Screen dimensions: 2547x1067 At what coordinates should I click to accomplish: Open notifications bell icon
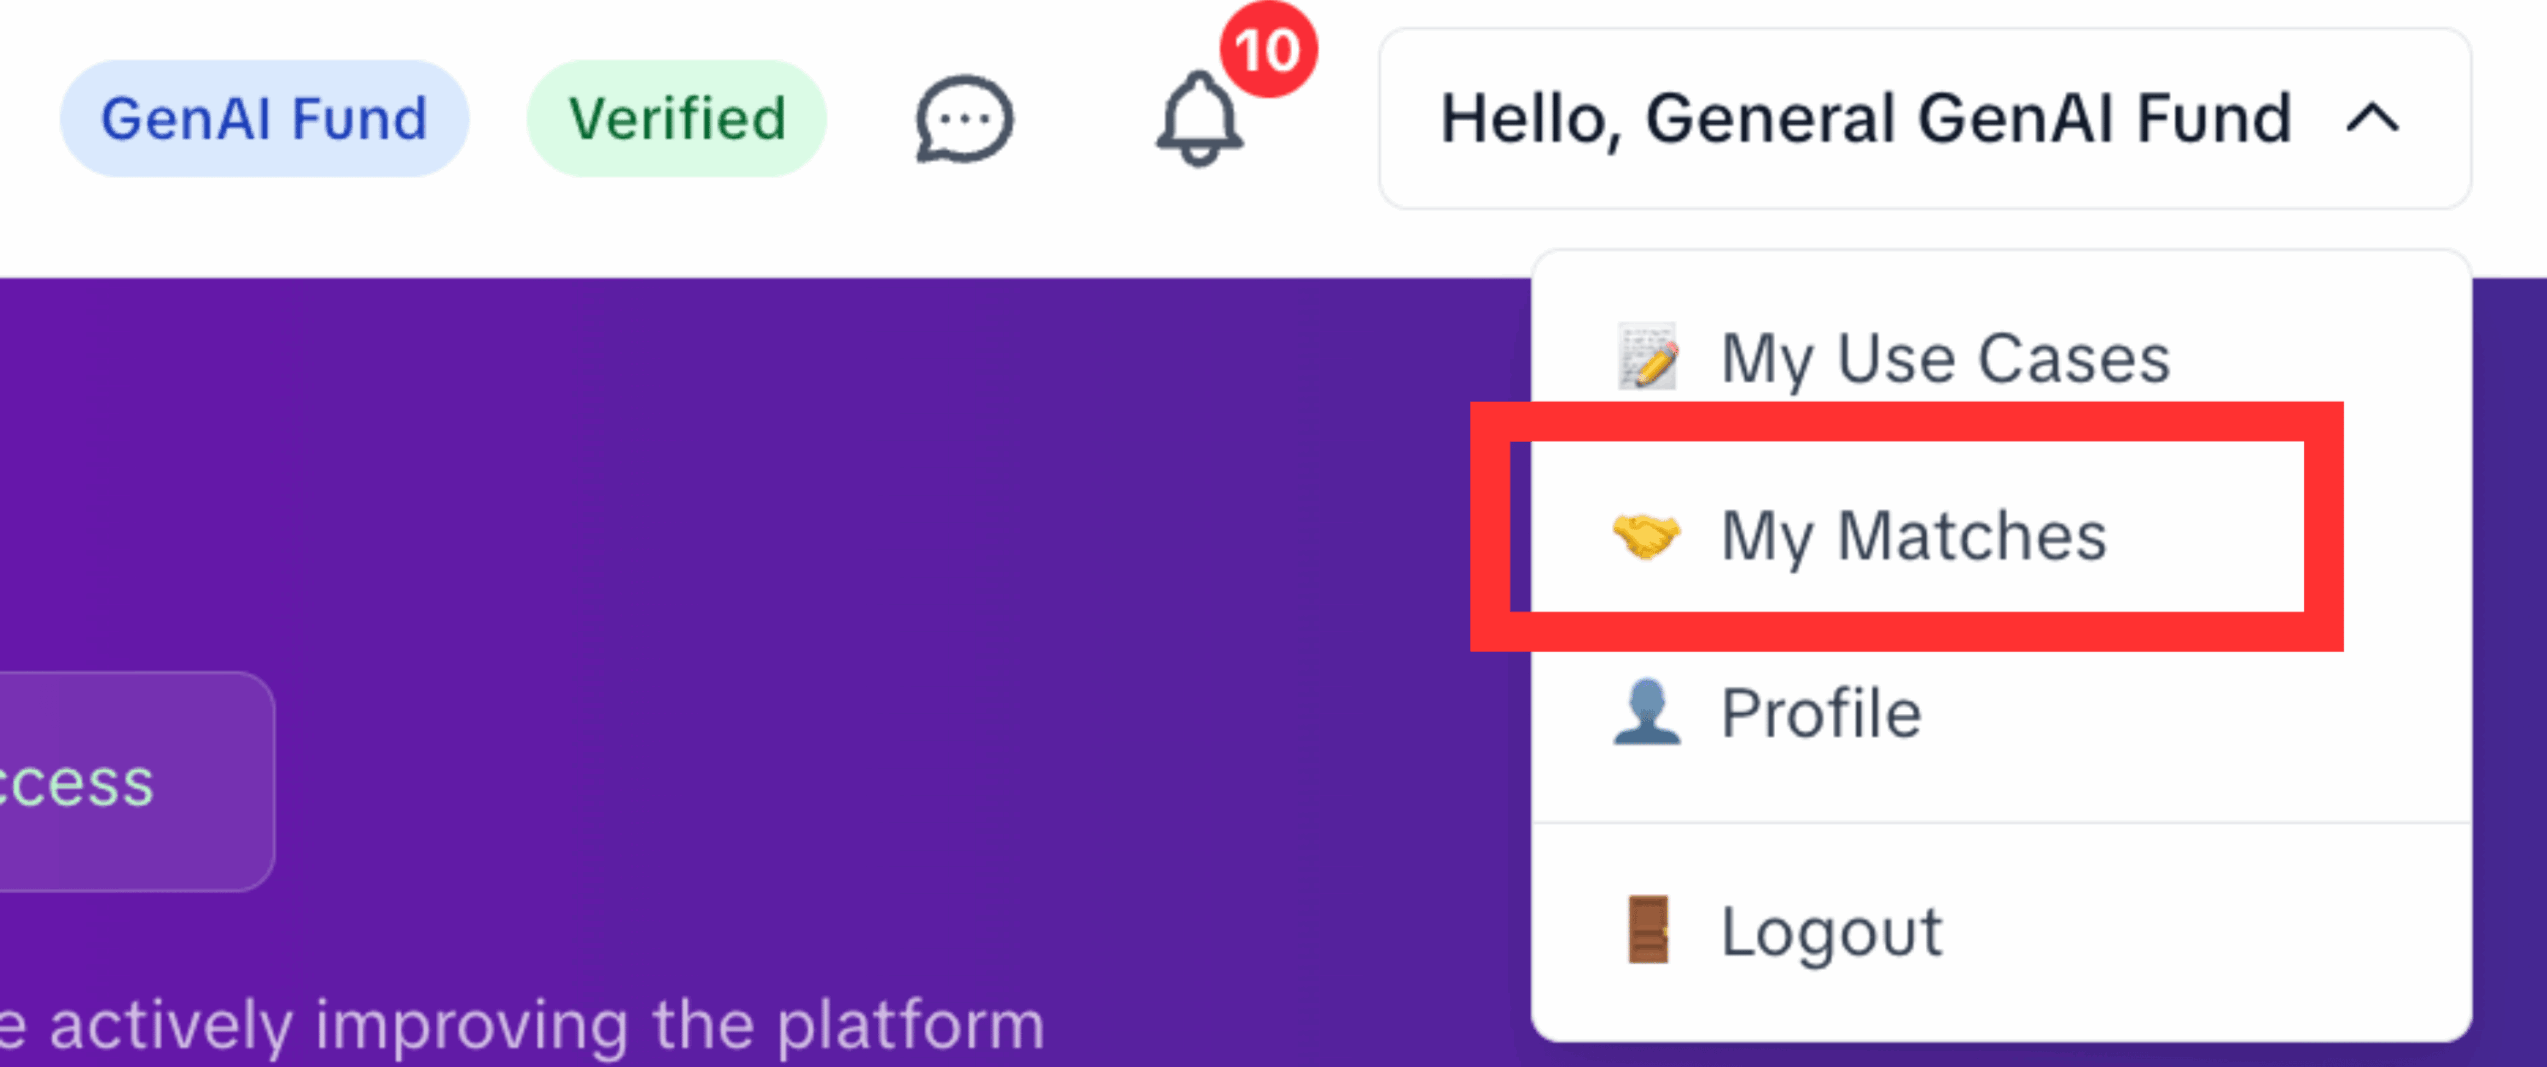click(x=1199, y=118)
